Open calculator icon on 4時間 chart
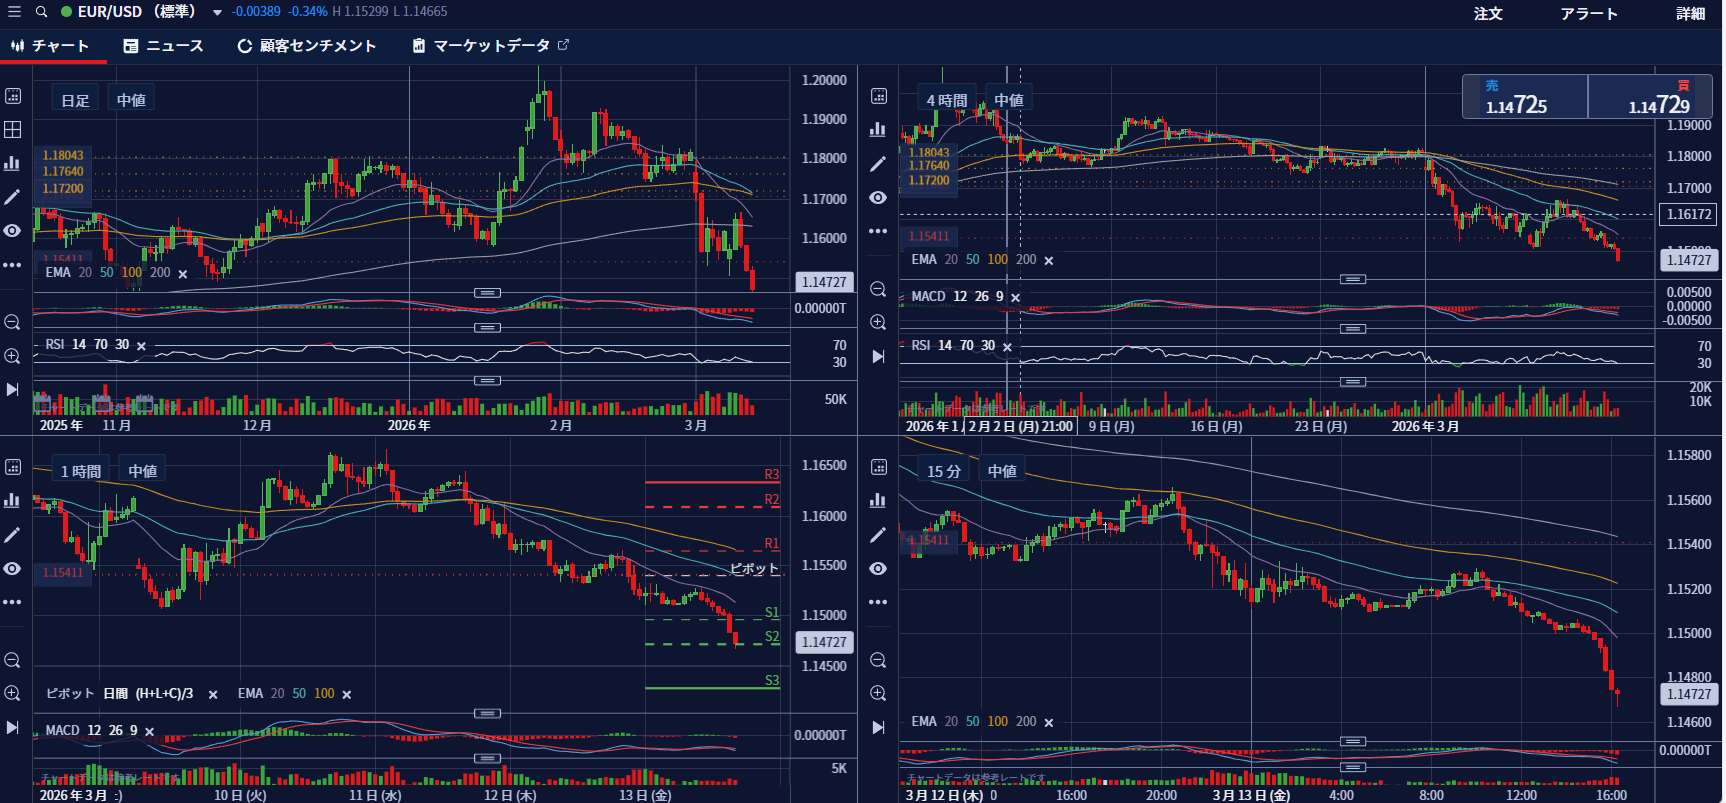 [x=878, y=96]
